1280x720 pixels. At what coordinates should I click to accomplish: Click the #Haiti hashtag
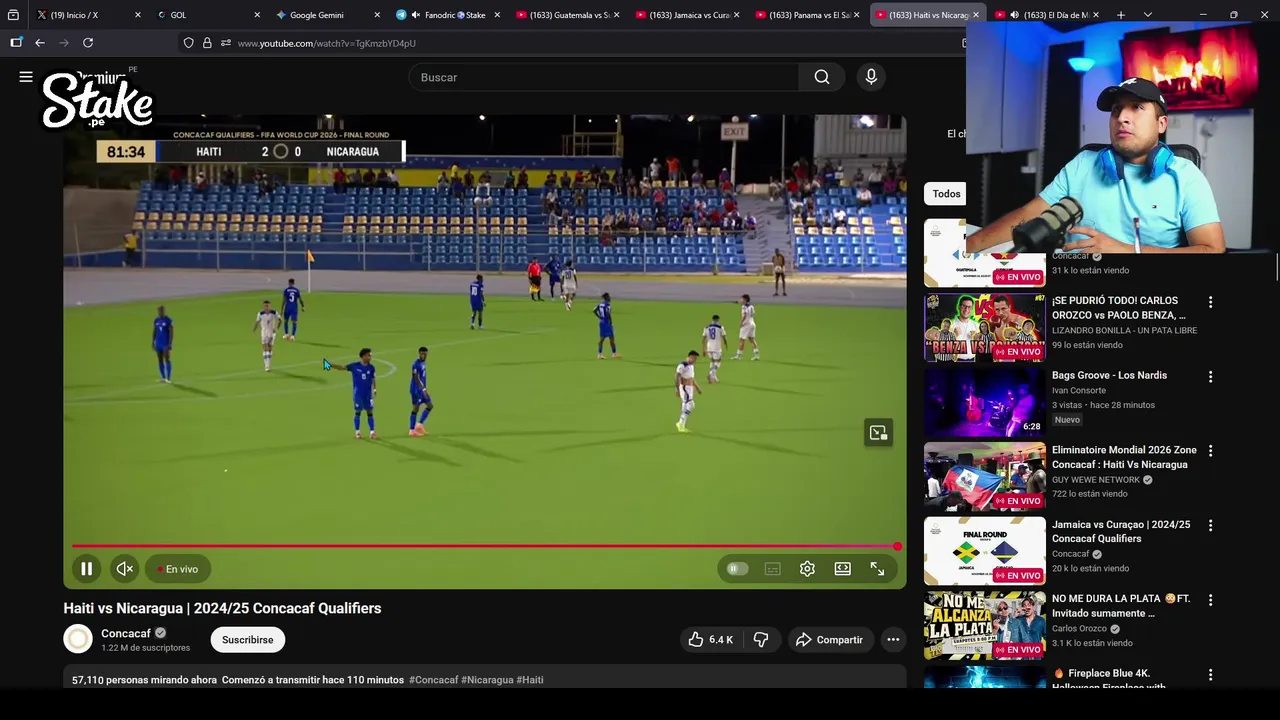pos(530,680)
